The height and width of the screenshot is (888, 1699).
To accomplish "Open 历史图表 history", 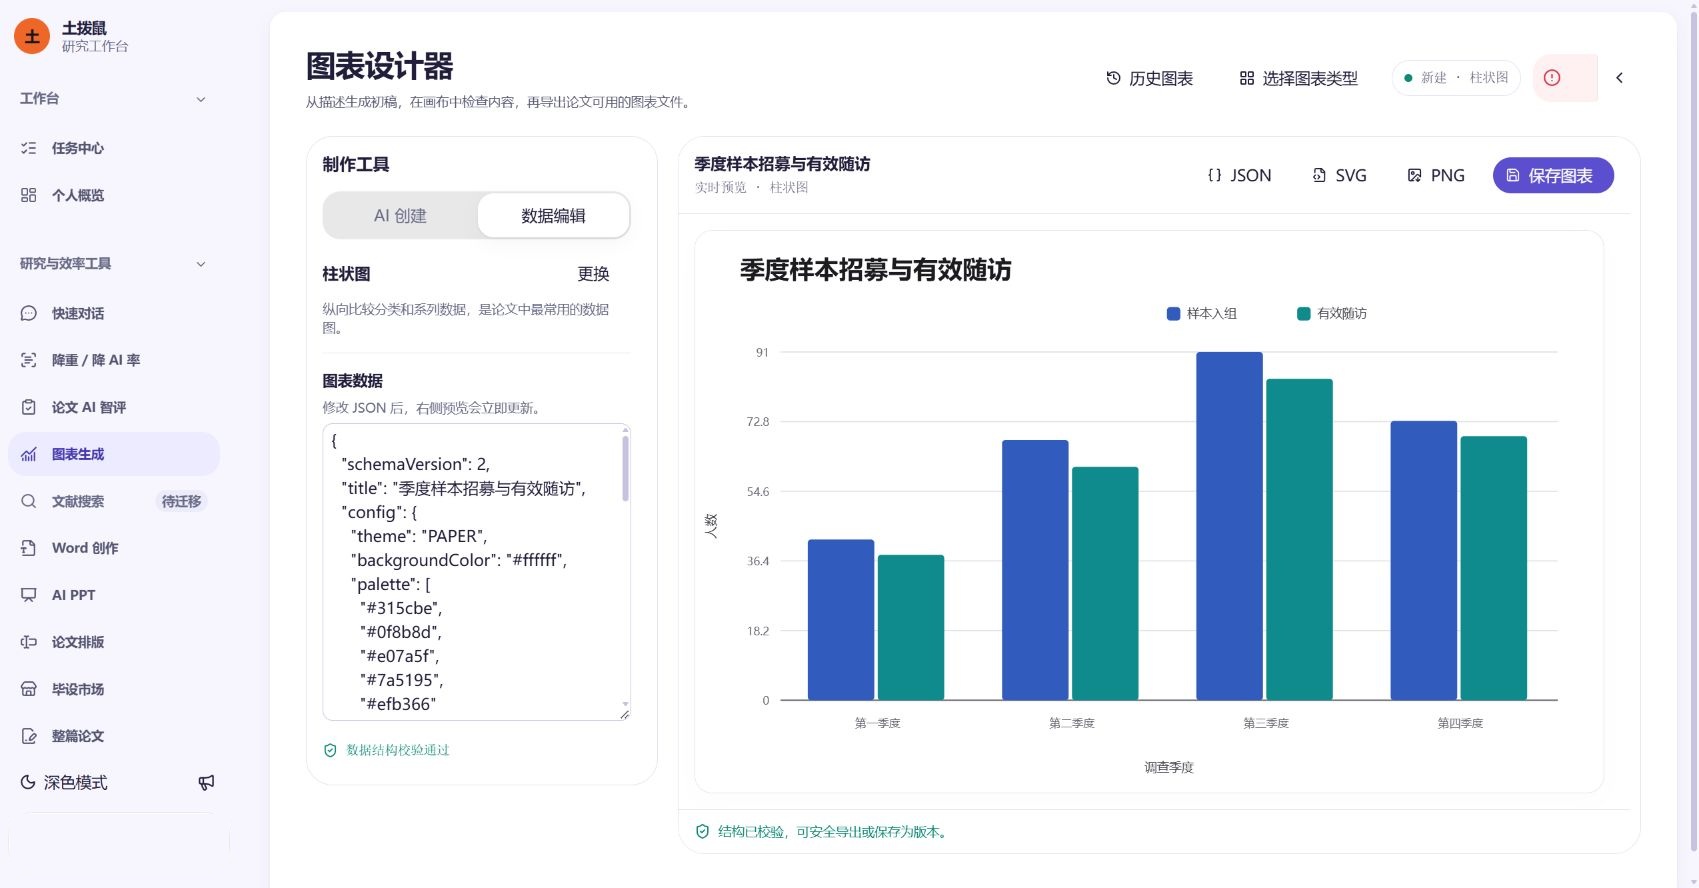I will (1150, 78).
